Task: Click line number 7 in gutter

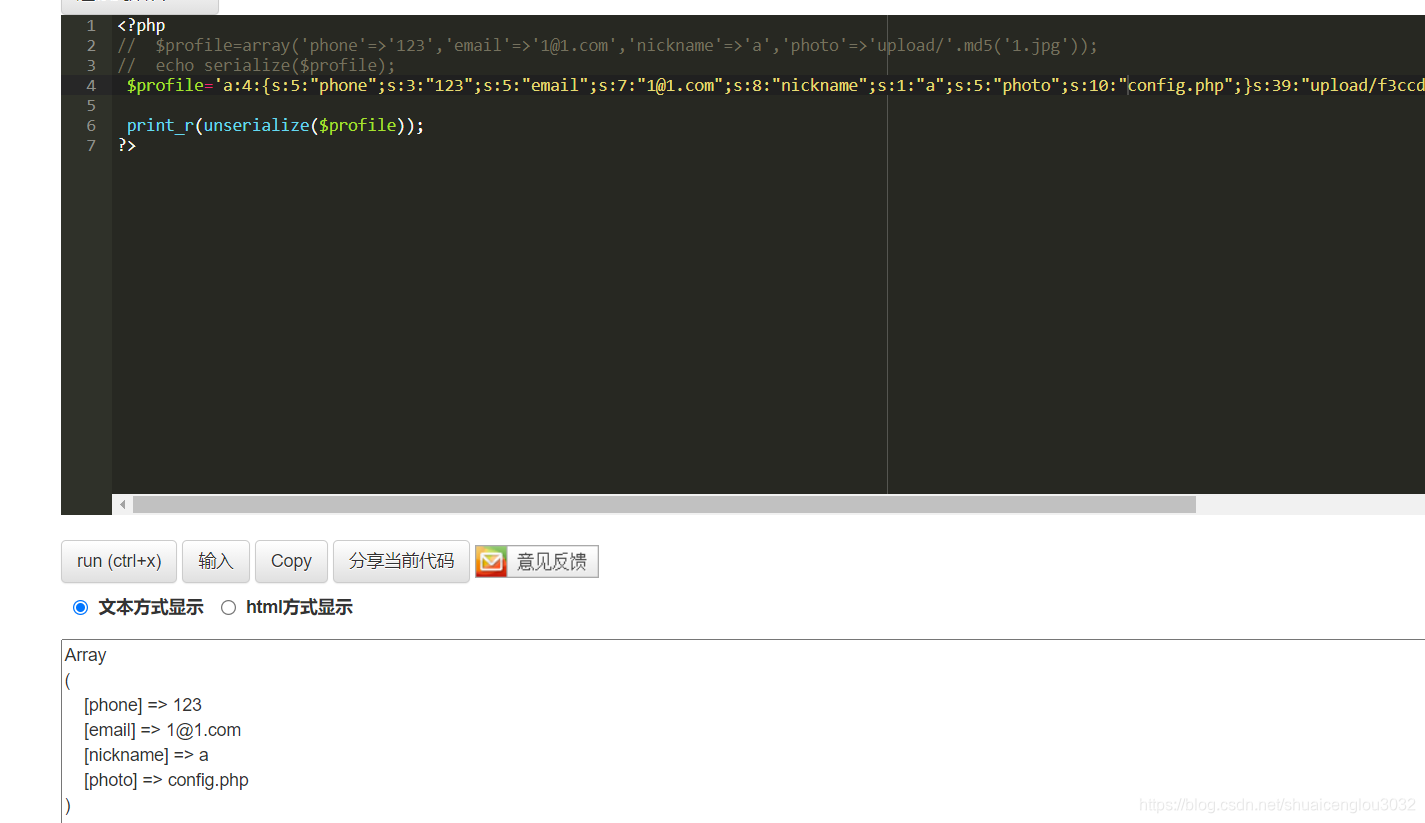Action: pos(91,145)
